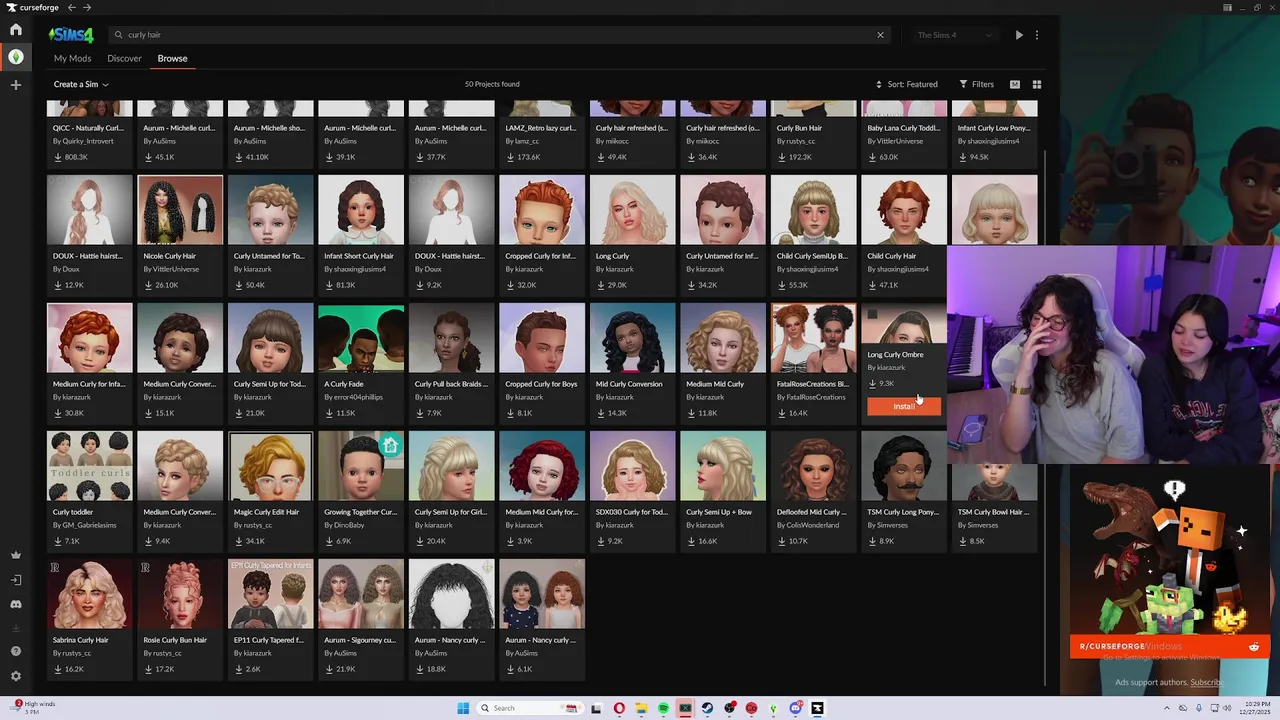Expand the Create a Sim category dropdown
Screen dimensions: 1280x720
tap(81, 84)
